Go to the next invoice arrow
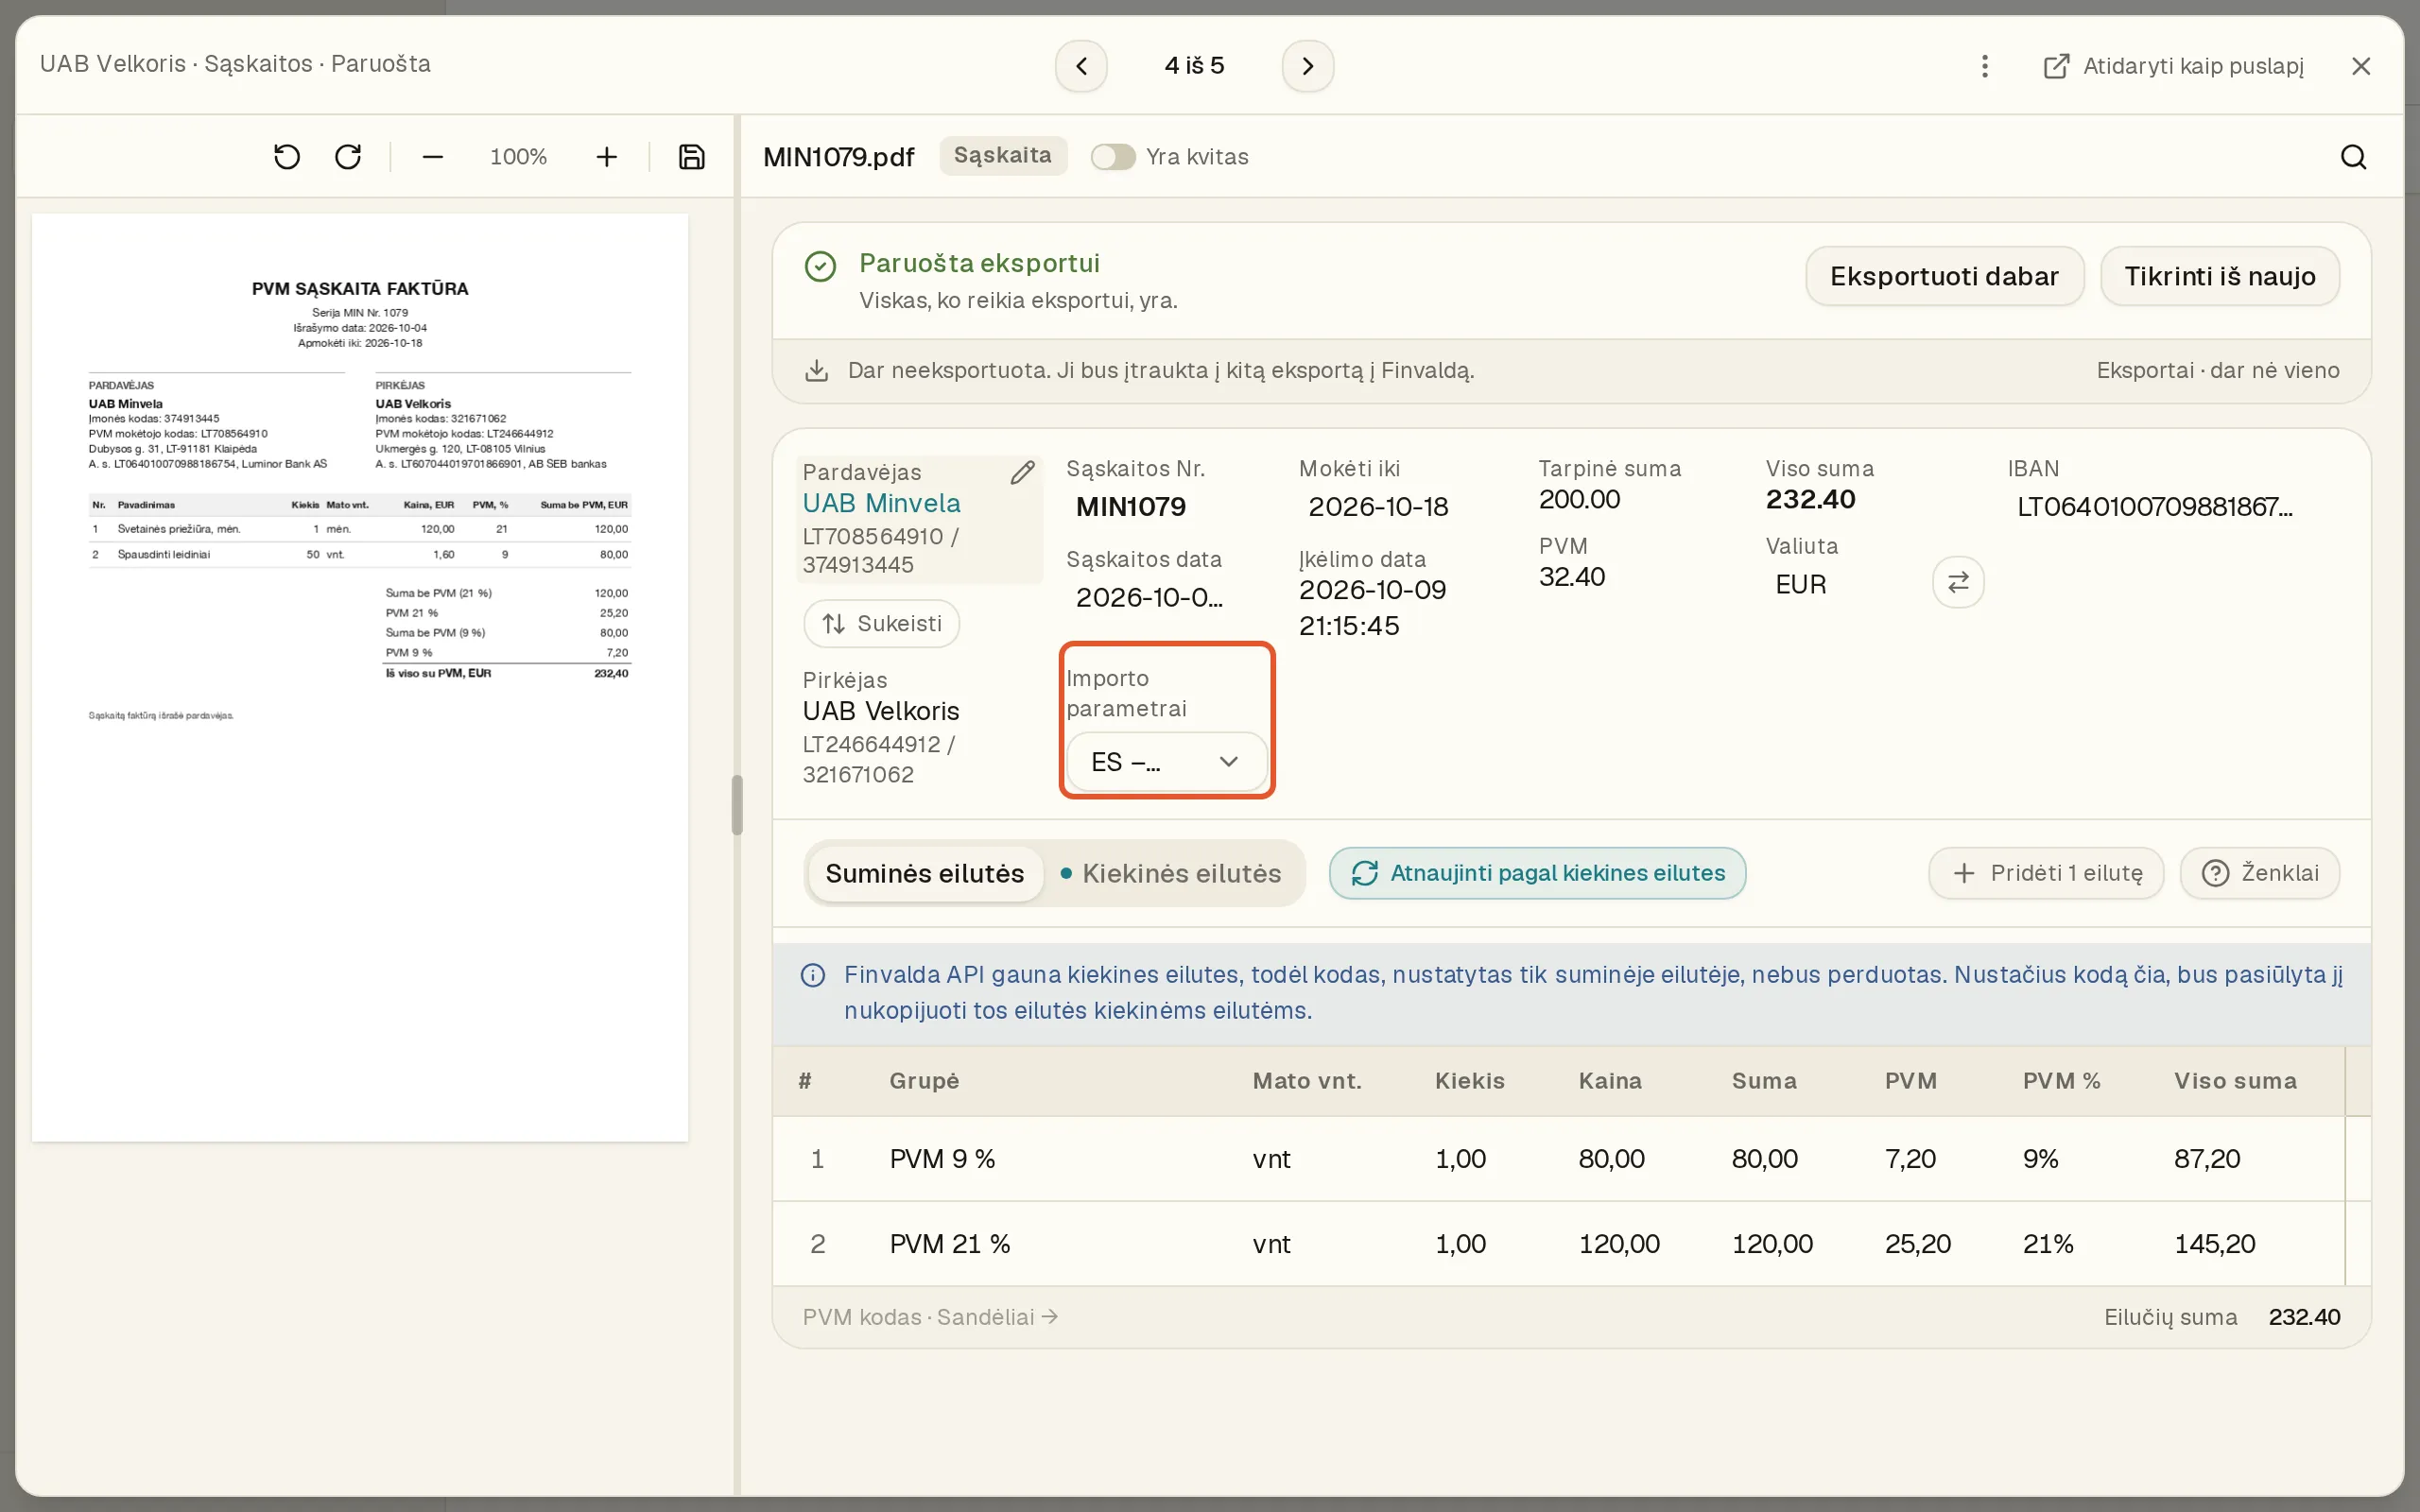The image size is (2420, 1512). (1307, 66)
